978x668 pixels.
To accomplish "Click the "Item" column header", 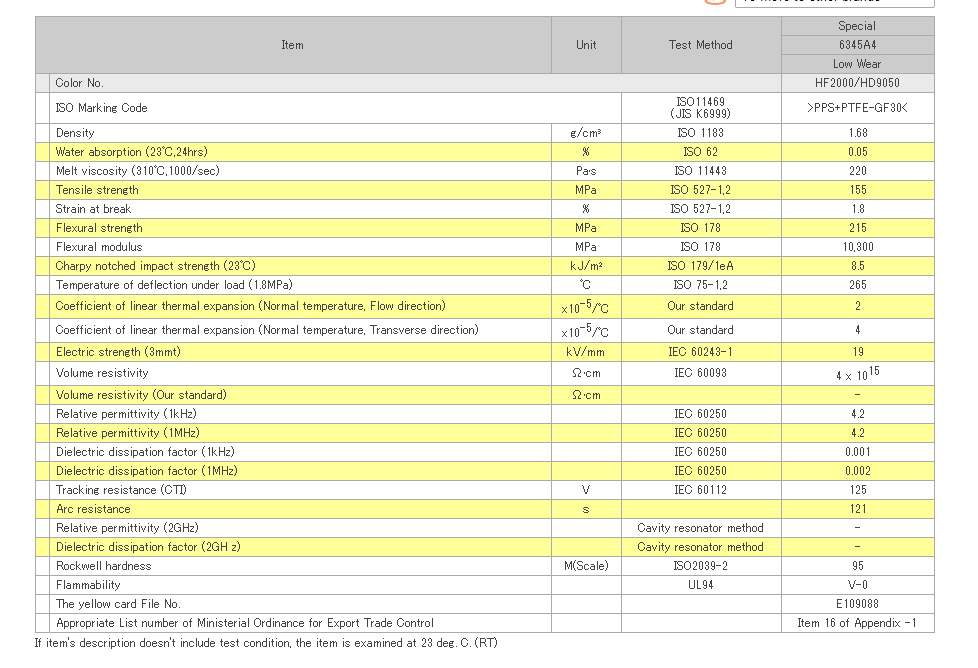I will 293,45.
